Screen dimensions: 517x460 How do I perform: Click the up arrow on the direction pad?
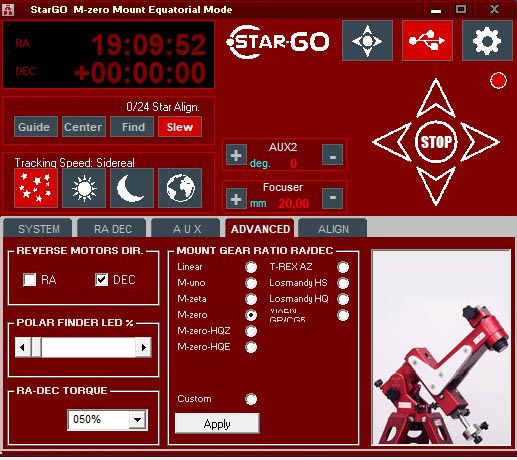pyautogui.click(x=436, y=98)
